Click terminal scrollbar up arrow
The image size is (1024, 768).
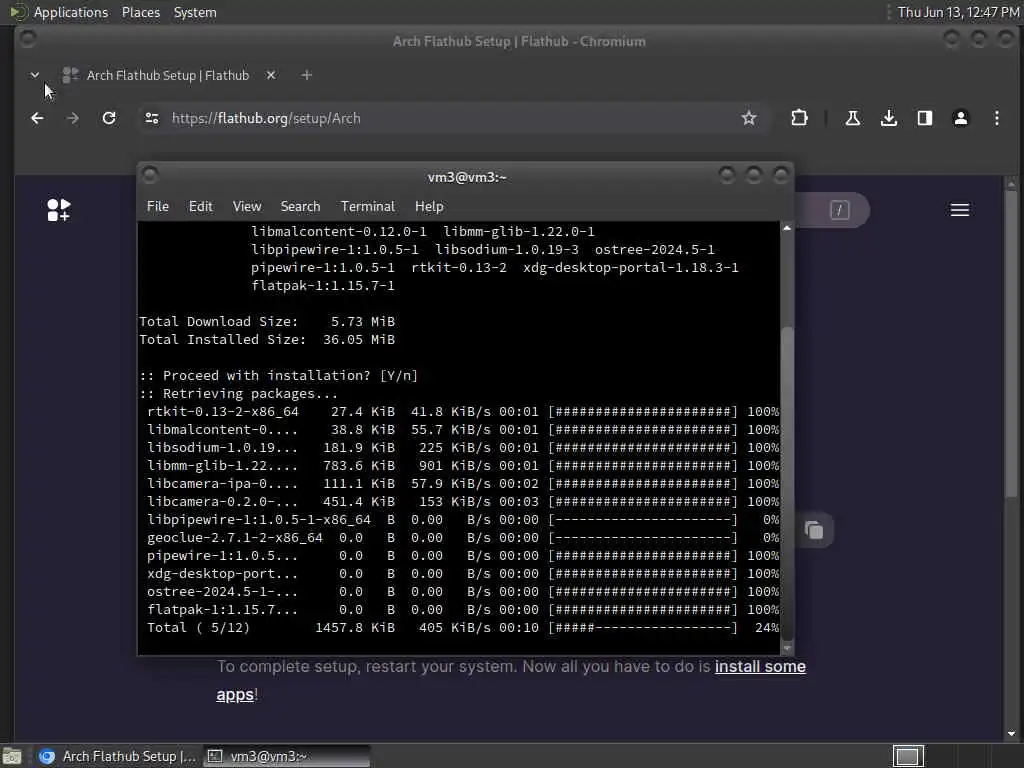coord(787,228)
